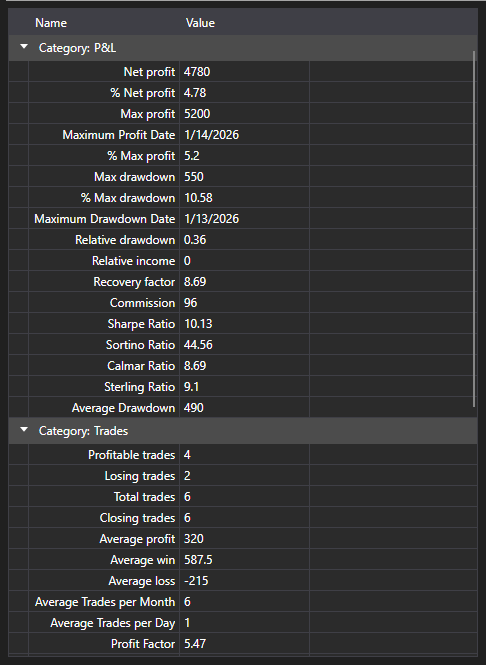Click the Losing trades label

(140, 476)
